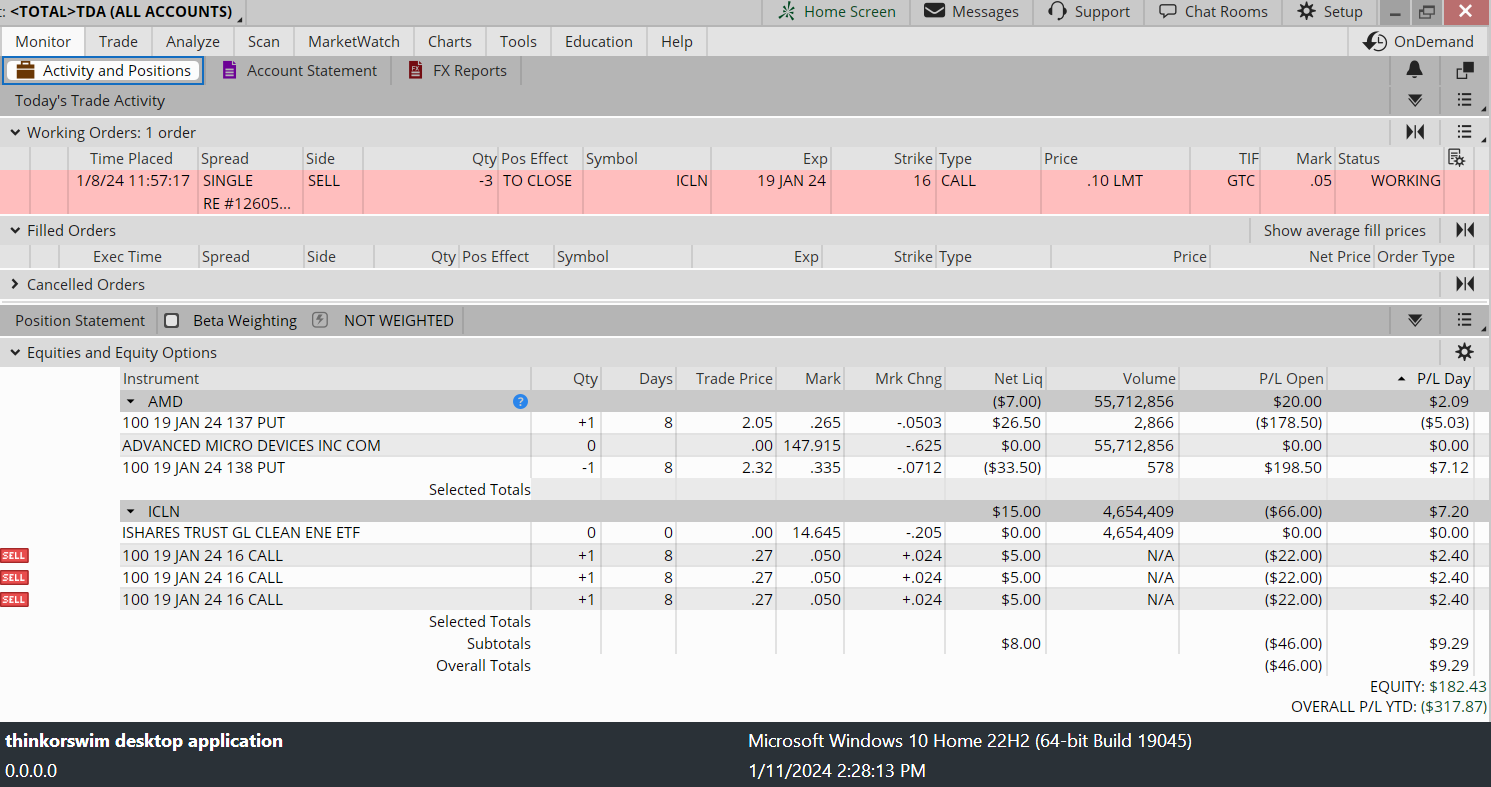Click Show average fill prices

(x=1344, y=230)
